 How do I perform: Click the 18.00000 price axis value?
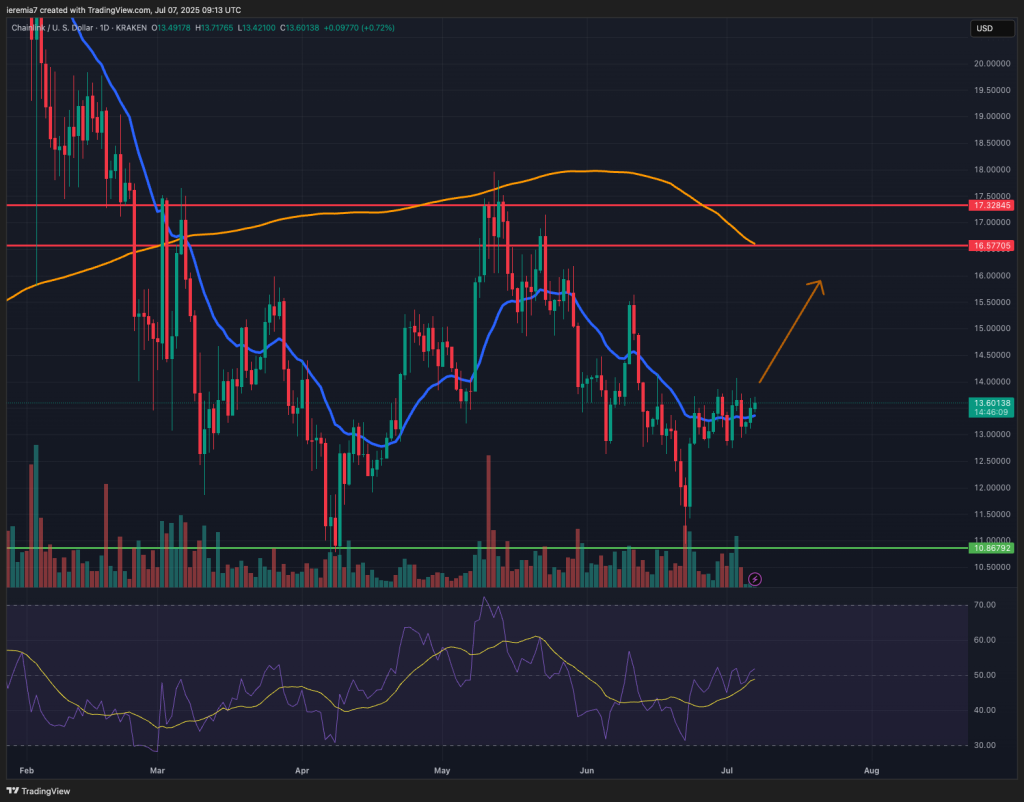pos(992,170)
